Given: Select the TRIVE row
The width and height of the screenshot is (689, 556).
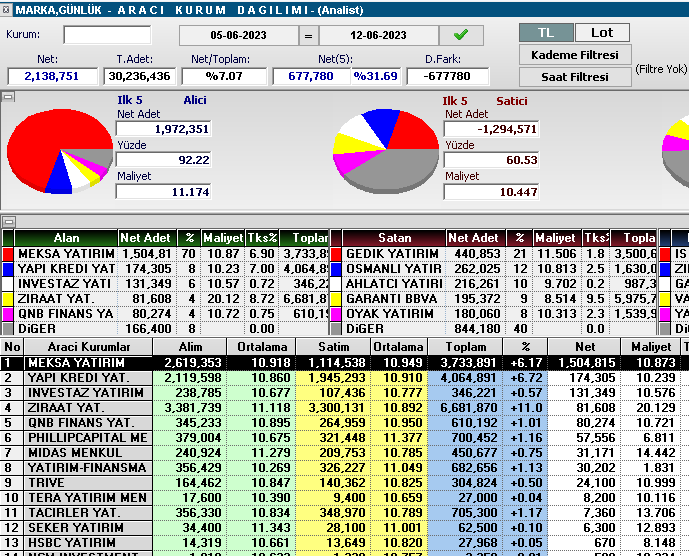Looking at the screenshot, I should click(x=344, y=483).
